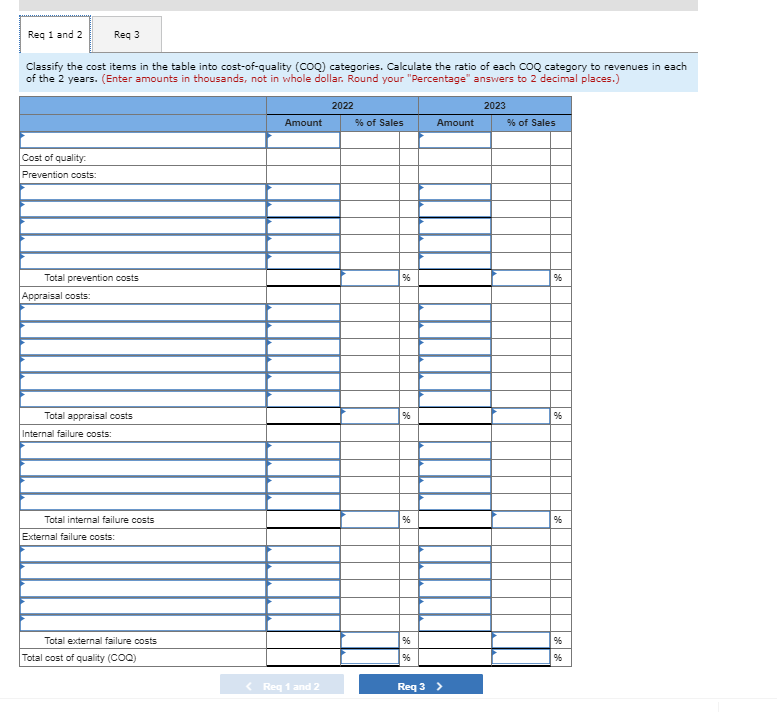The height and width of the screenshot is (712, 777).
Task: Click 2023 Amount in first Prevention costs item row
Action: point(455,192)
